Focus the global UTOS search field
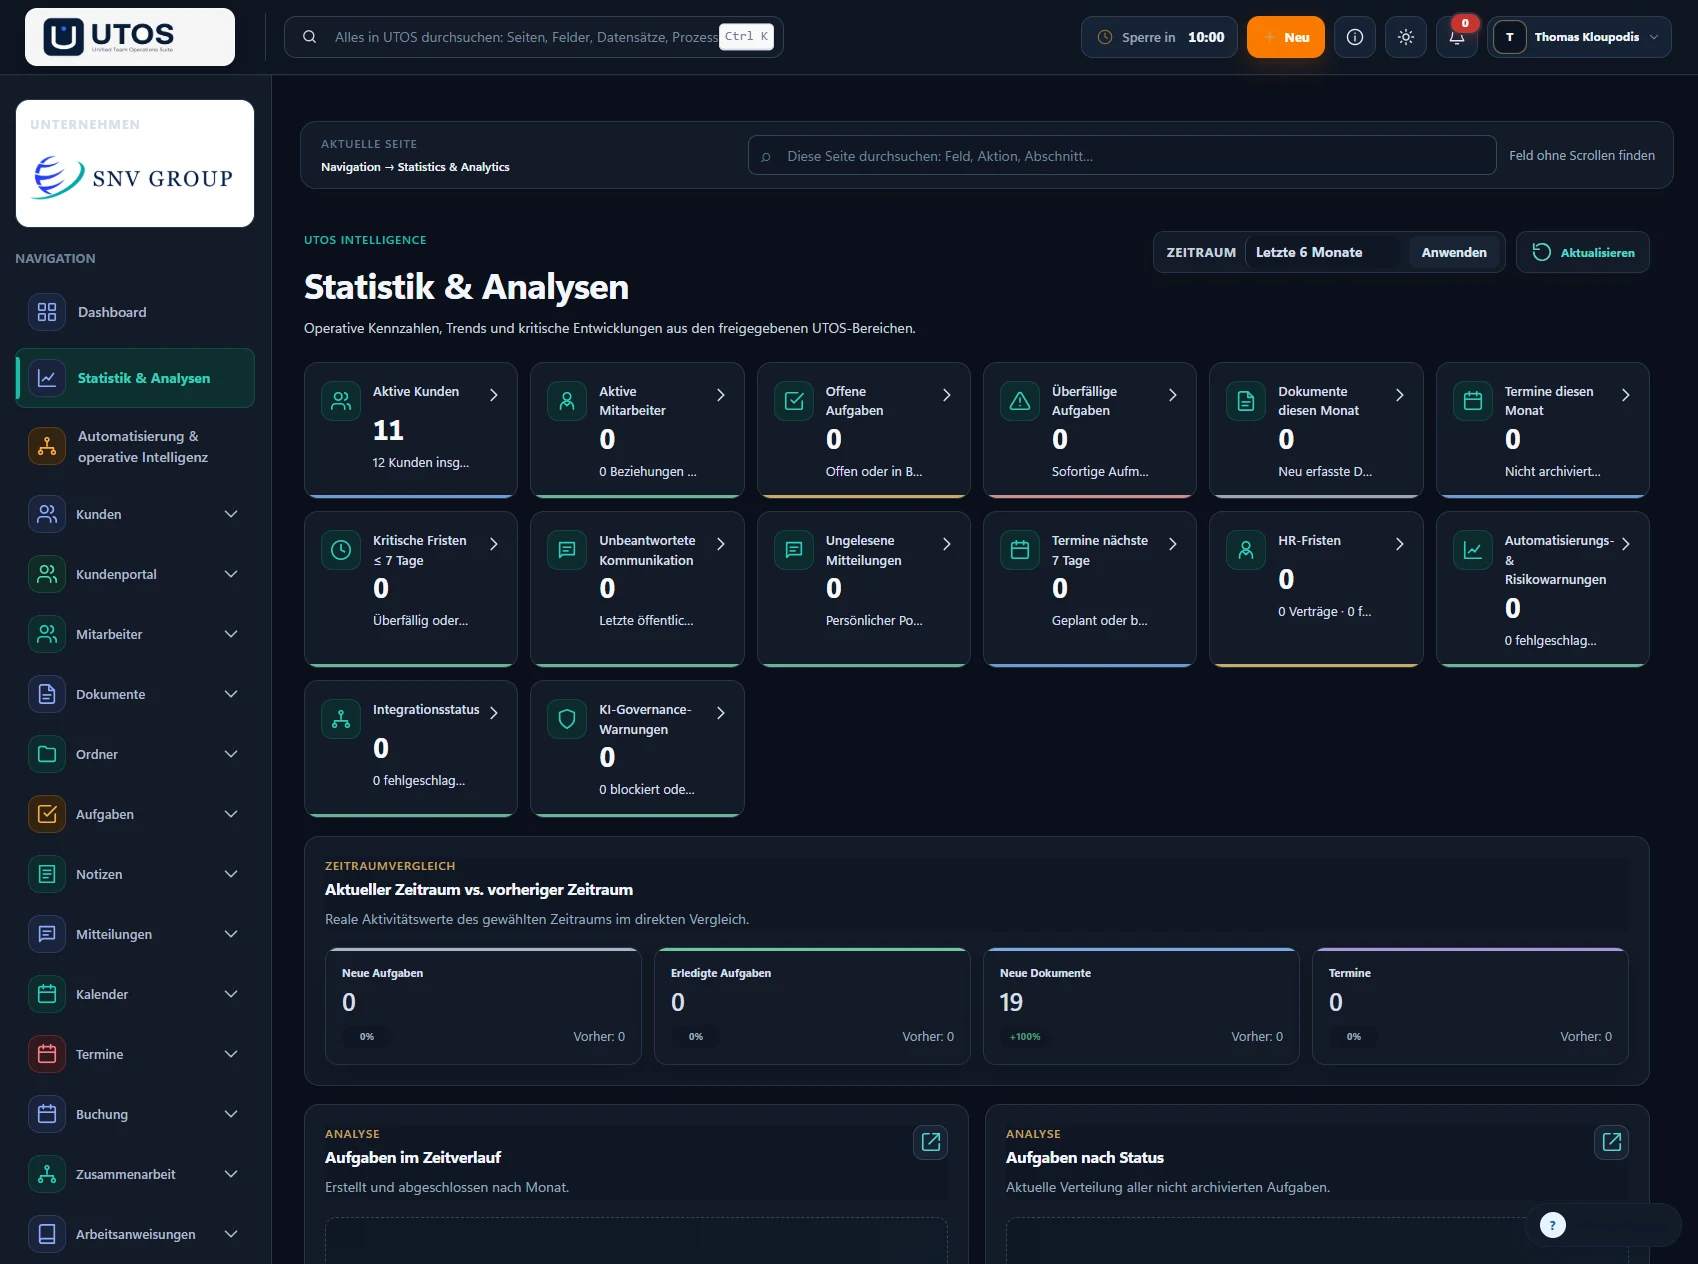 tap(534, 37)
